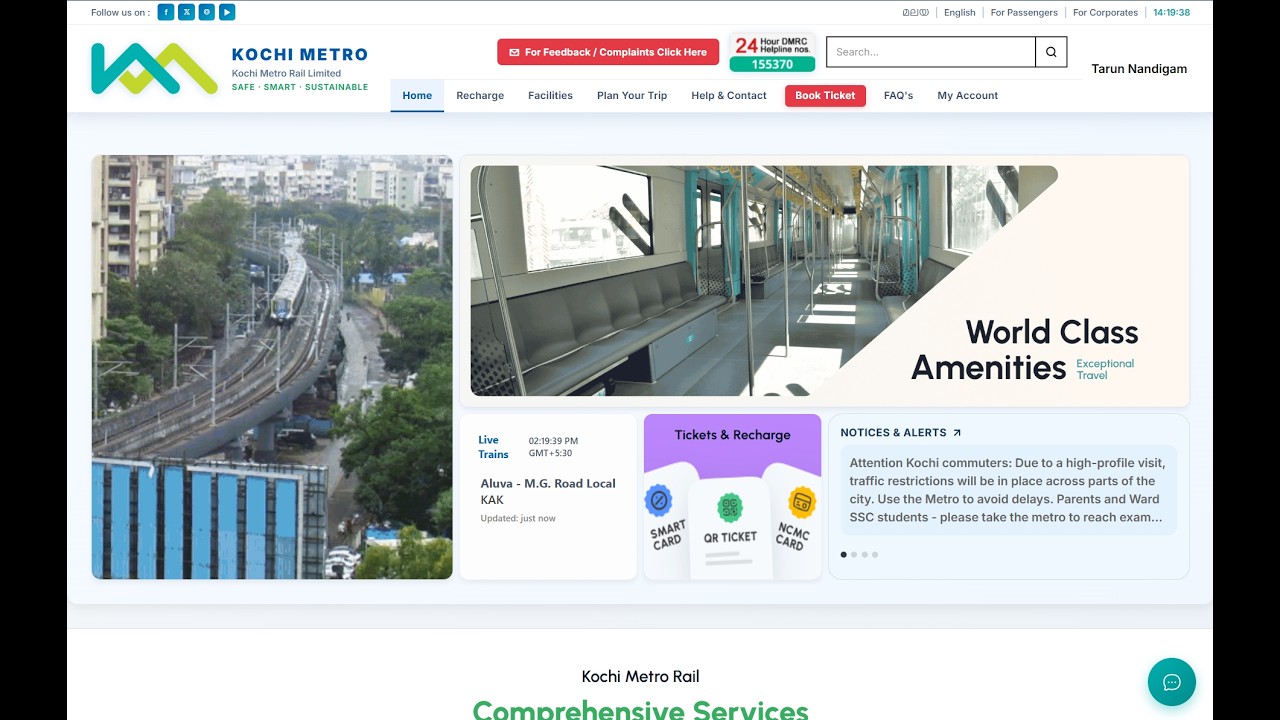Open the Tickets & Recharge card heading
The image size is (1280, 720).
732,435
